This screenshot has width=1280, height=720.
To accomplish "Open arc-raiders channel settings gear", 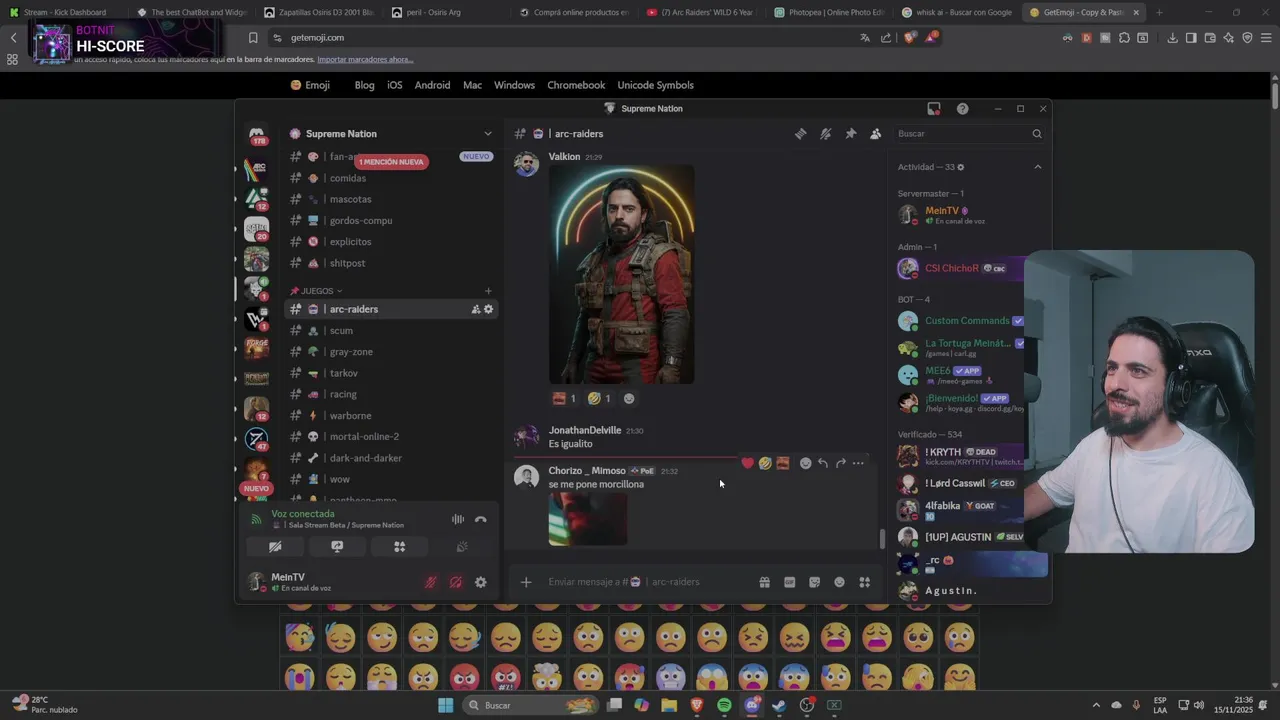I will point(488,309).
